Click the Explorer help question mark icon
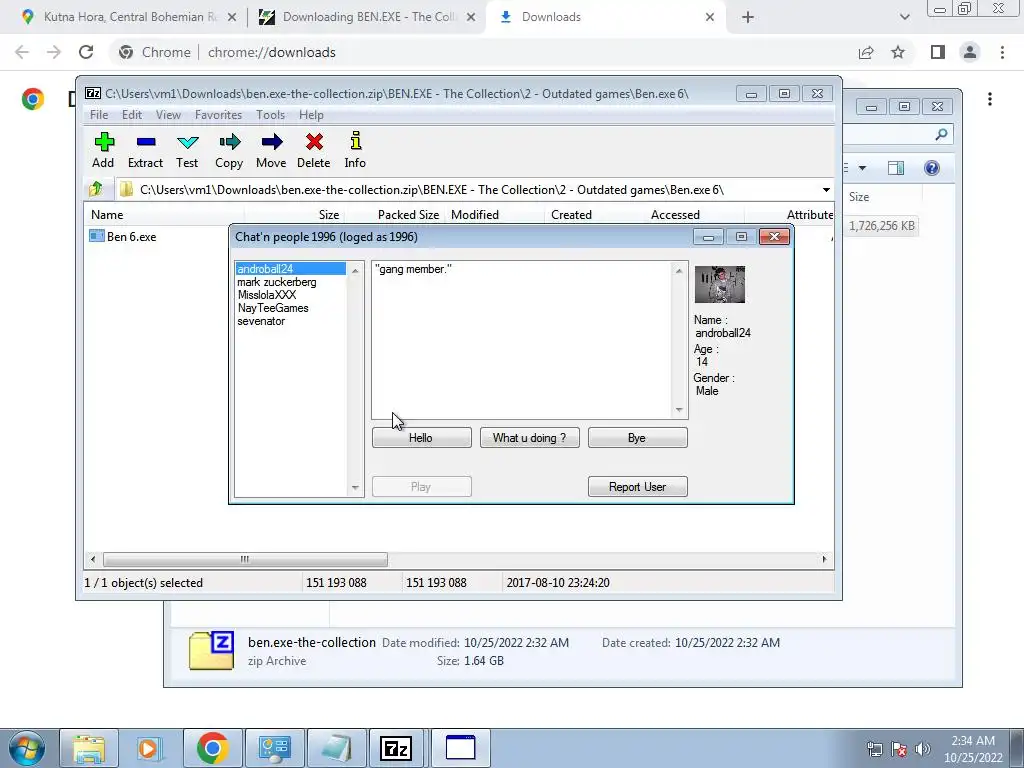 tap(932, 168)
